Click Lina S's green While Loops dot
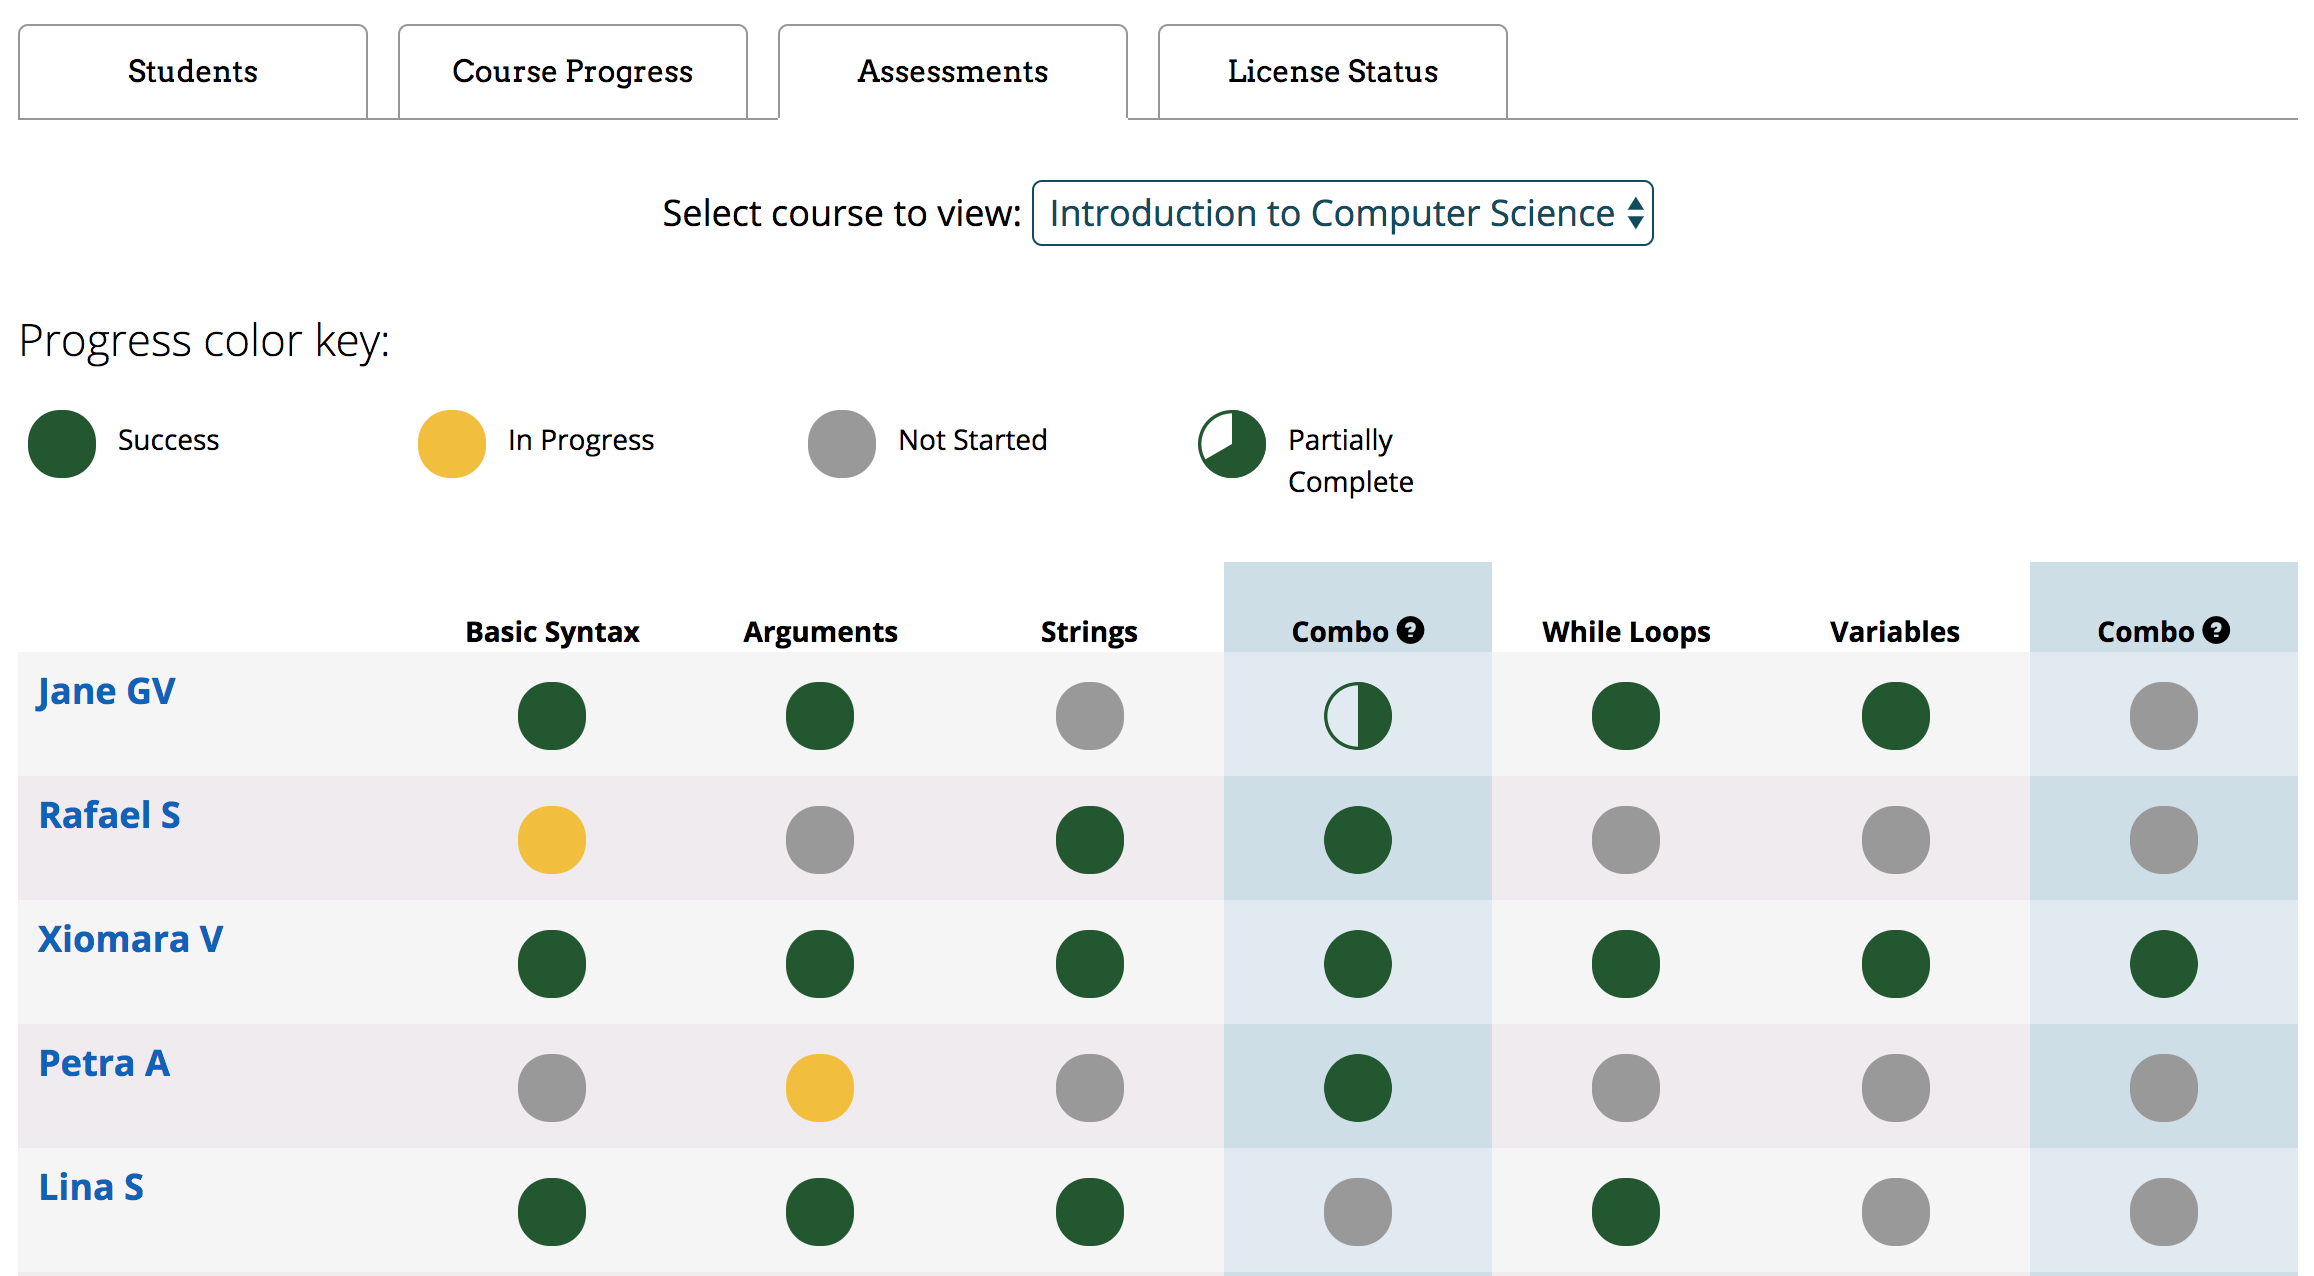Screen dimensions: 2314x1276 coord(1625,1212)
